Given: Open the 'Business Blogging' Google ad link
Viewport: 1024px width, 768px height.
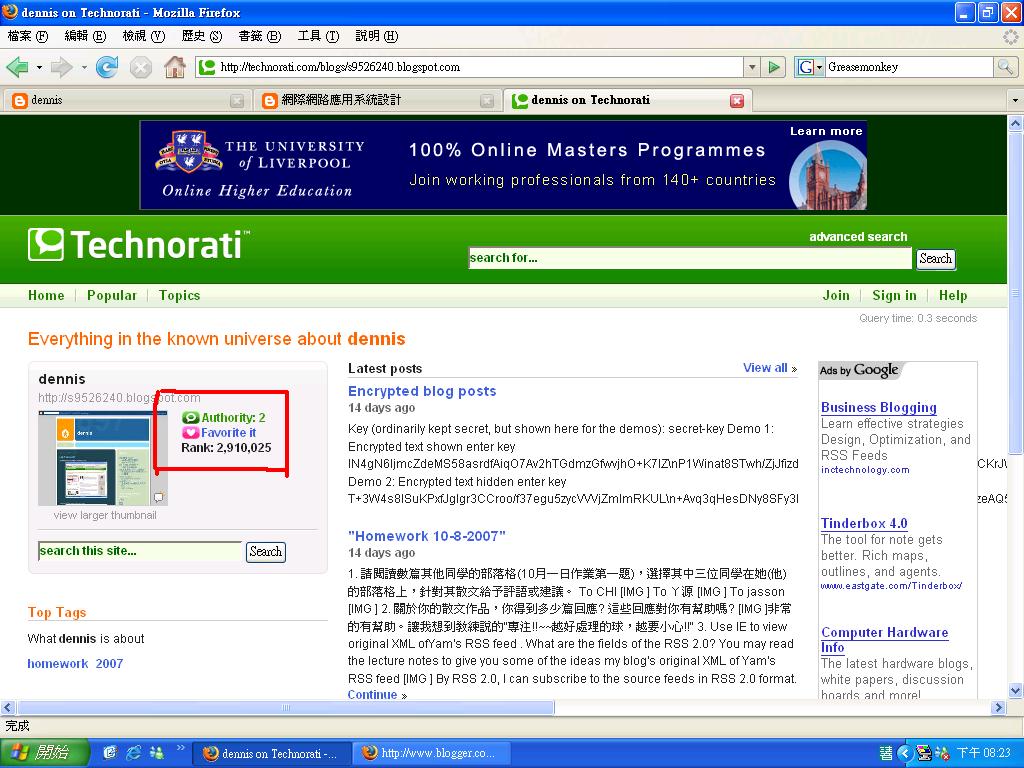Looking at the screenshot, I should pos(878,408).
